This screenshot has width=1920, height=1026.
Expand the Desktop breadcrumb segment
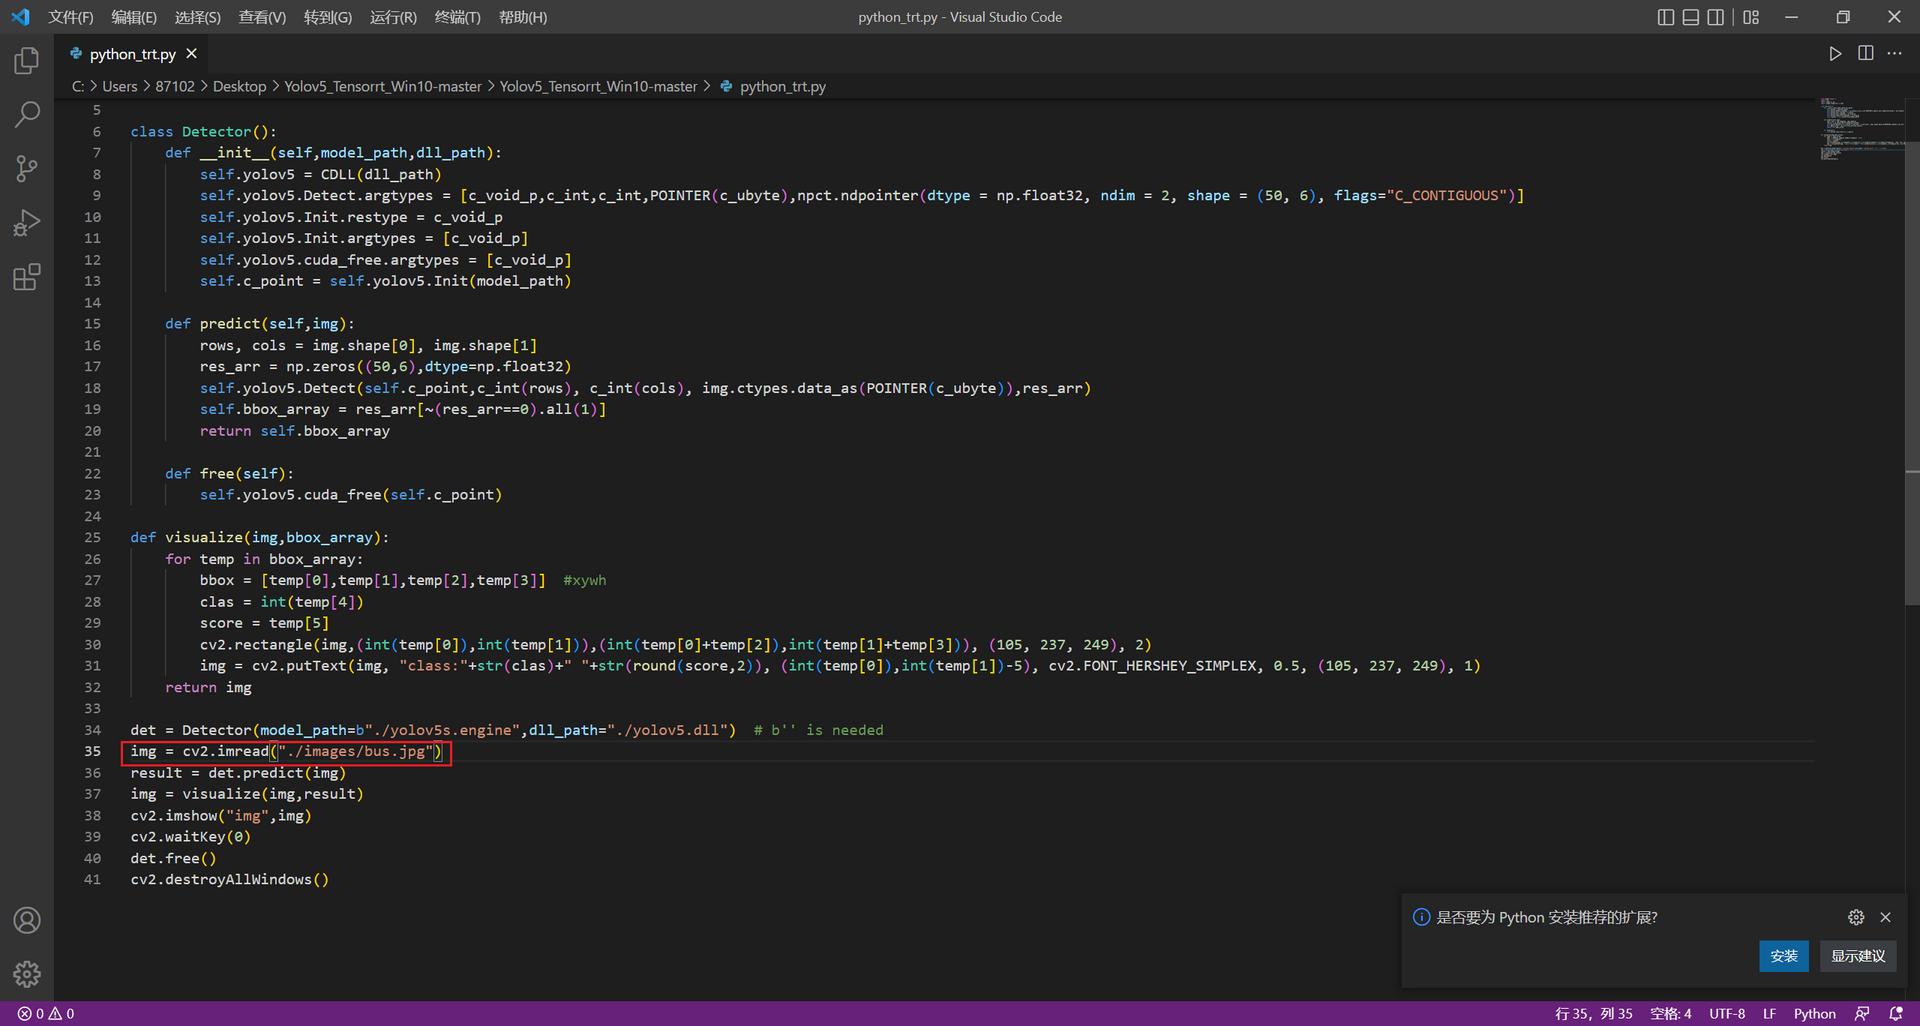239,87
